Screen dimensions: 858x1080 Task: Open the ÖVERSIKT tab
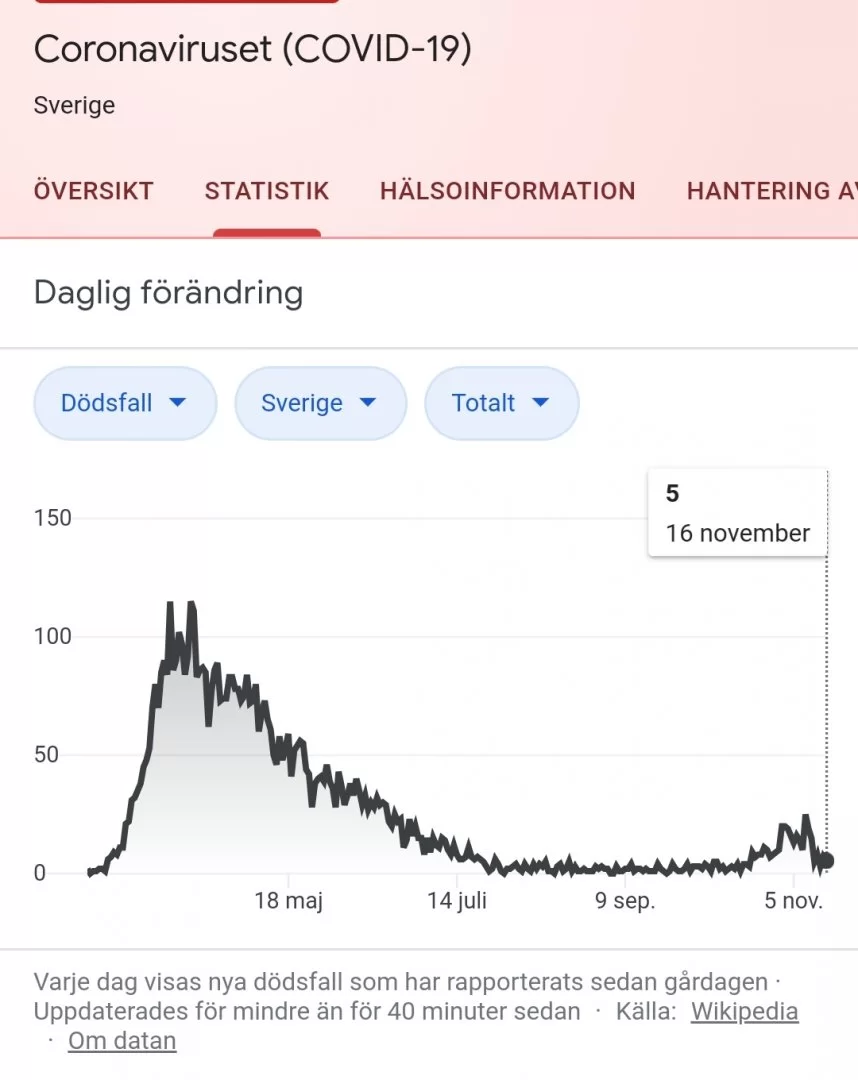tap(94, 191)
